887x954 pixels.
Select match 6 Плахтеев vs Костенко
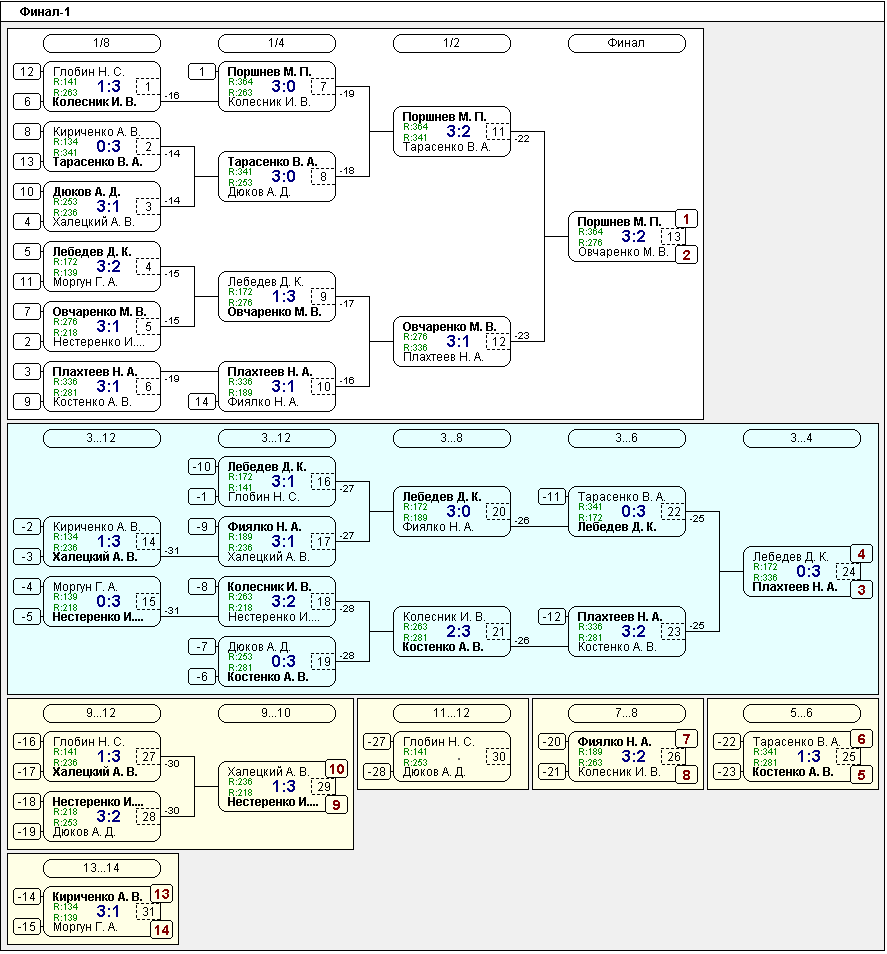pos(102,387)
